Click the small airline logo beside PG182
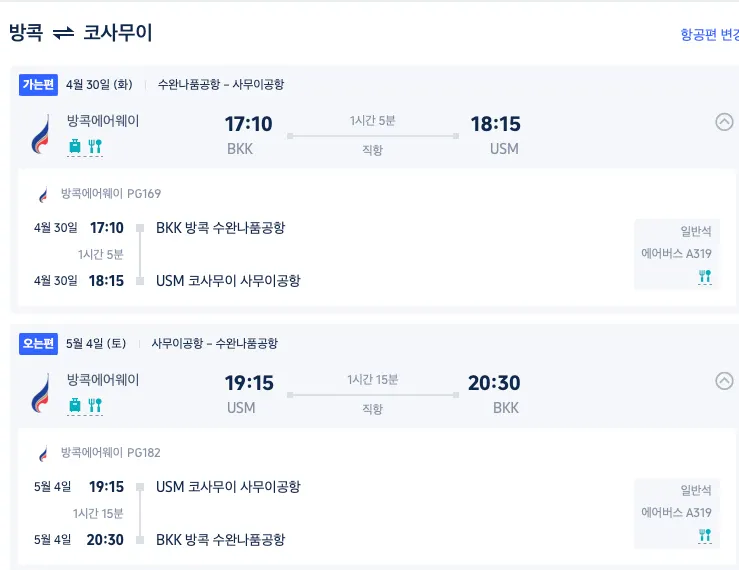Screen dimensions: 739x570 tap(43, 454)
